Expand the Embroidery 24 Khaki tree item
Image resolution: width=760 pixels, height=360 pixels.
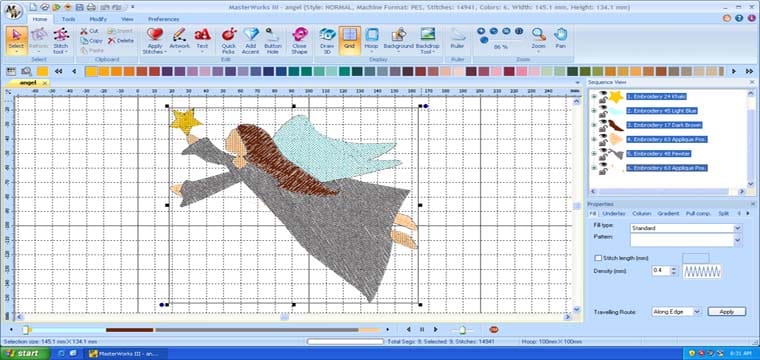(594, 97)
